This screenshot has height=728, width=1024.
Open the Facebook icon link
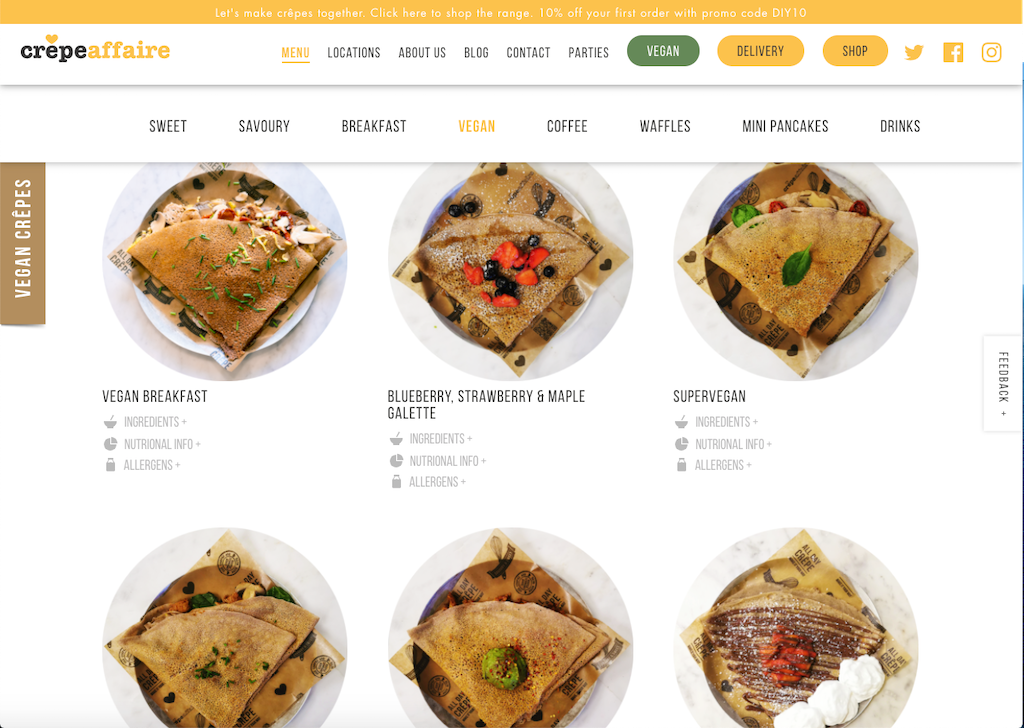(953, 52)
